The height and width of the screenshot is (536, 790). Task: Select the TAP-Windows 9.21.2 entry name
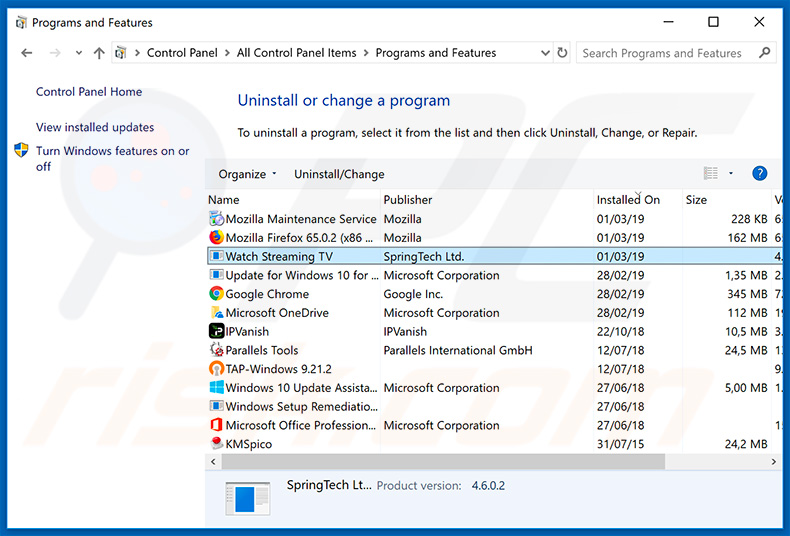pyautogui.click(x=278, y=369)
